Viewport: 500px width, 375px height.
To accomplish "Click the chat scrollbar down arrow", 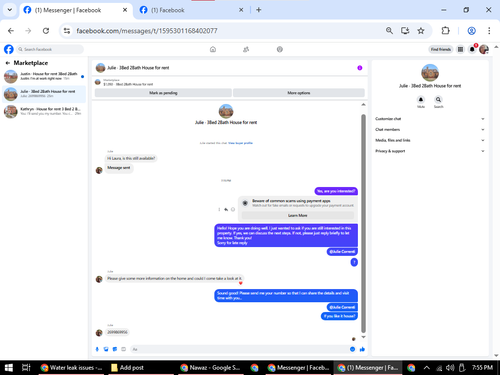I will coord(363,337).
